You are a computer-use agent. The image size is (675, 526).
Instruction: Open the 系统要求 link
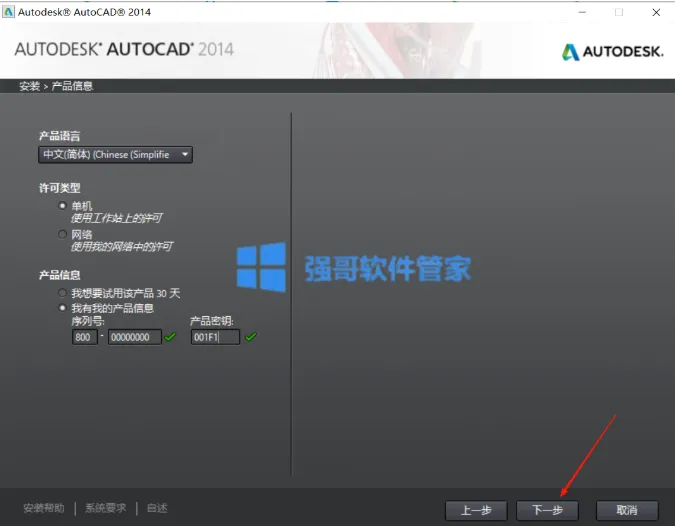pos(105,508)
